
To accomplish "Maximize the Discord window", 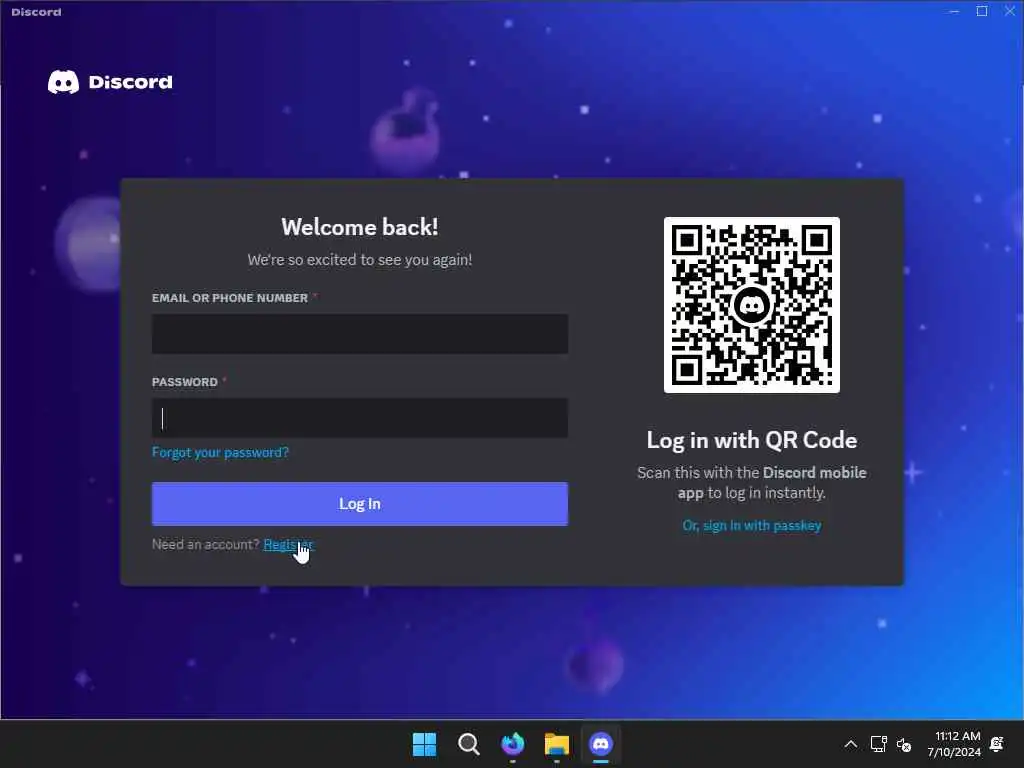I will [x=982, y=11].
